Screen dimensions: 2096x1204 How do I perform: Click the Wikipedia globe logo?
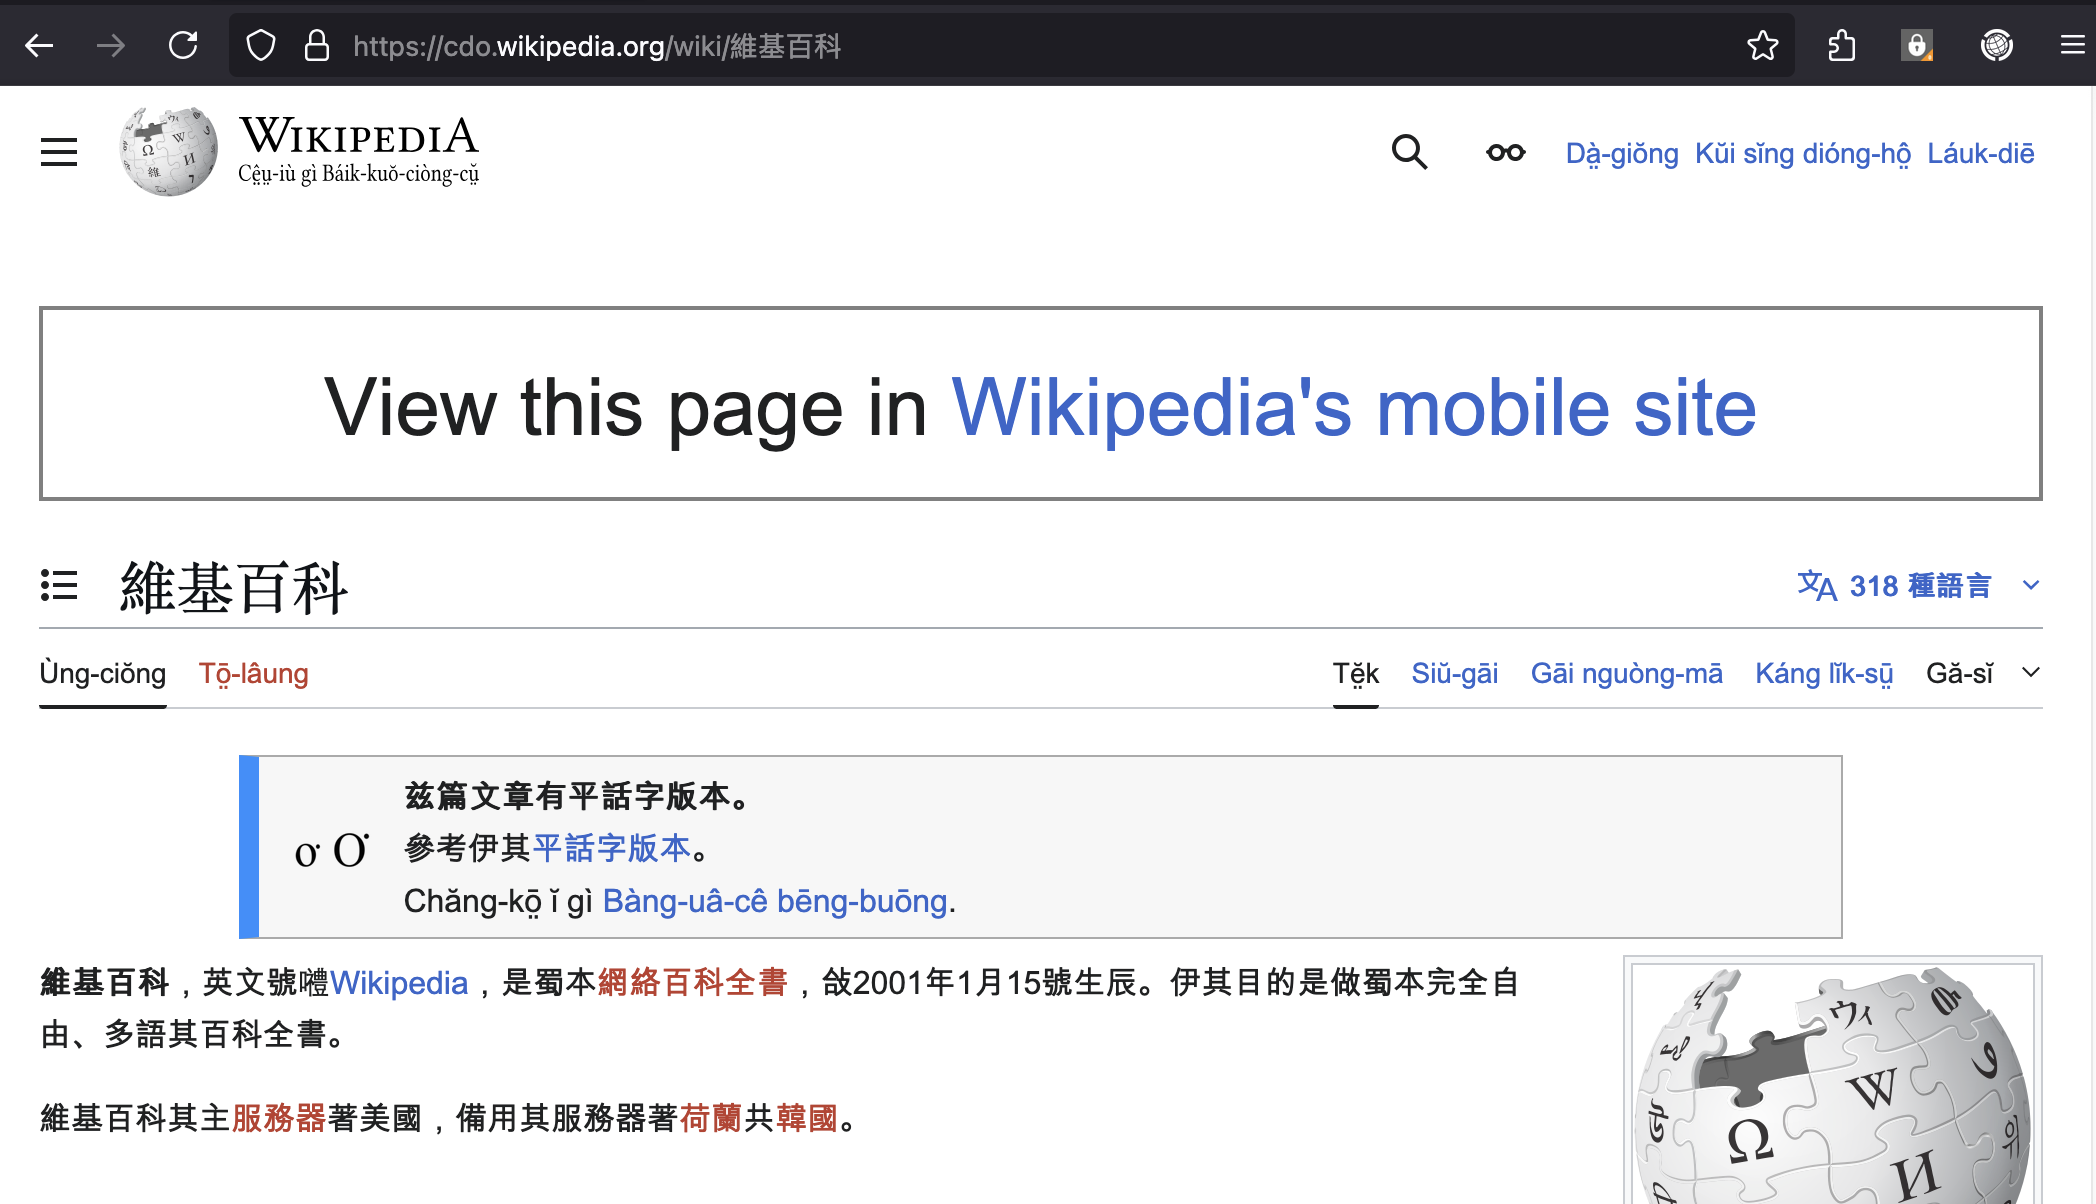(168, 152)
